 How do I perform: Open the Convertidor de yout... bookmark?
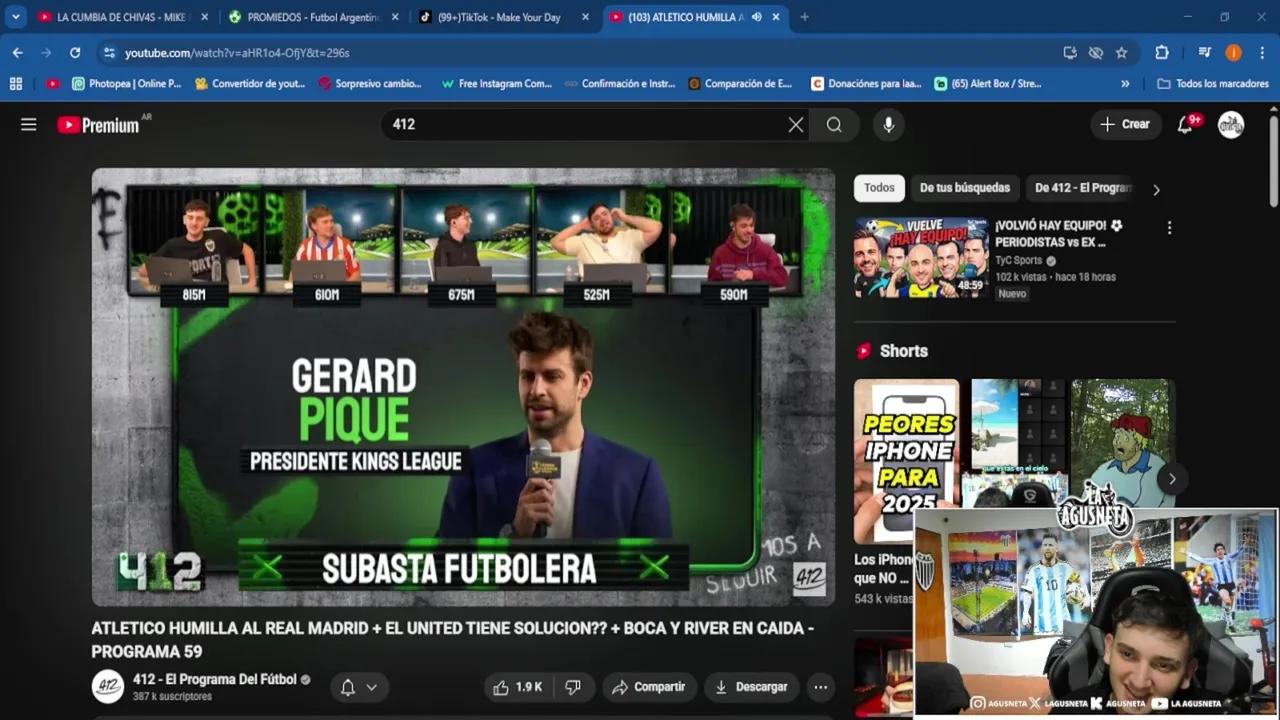click(x=250, y=84)
